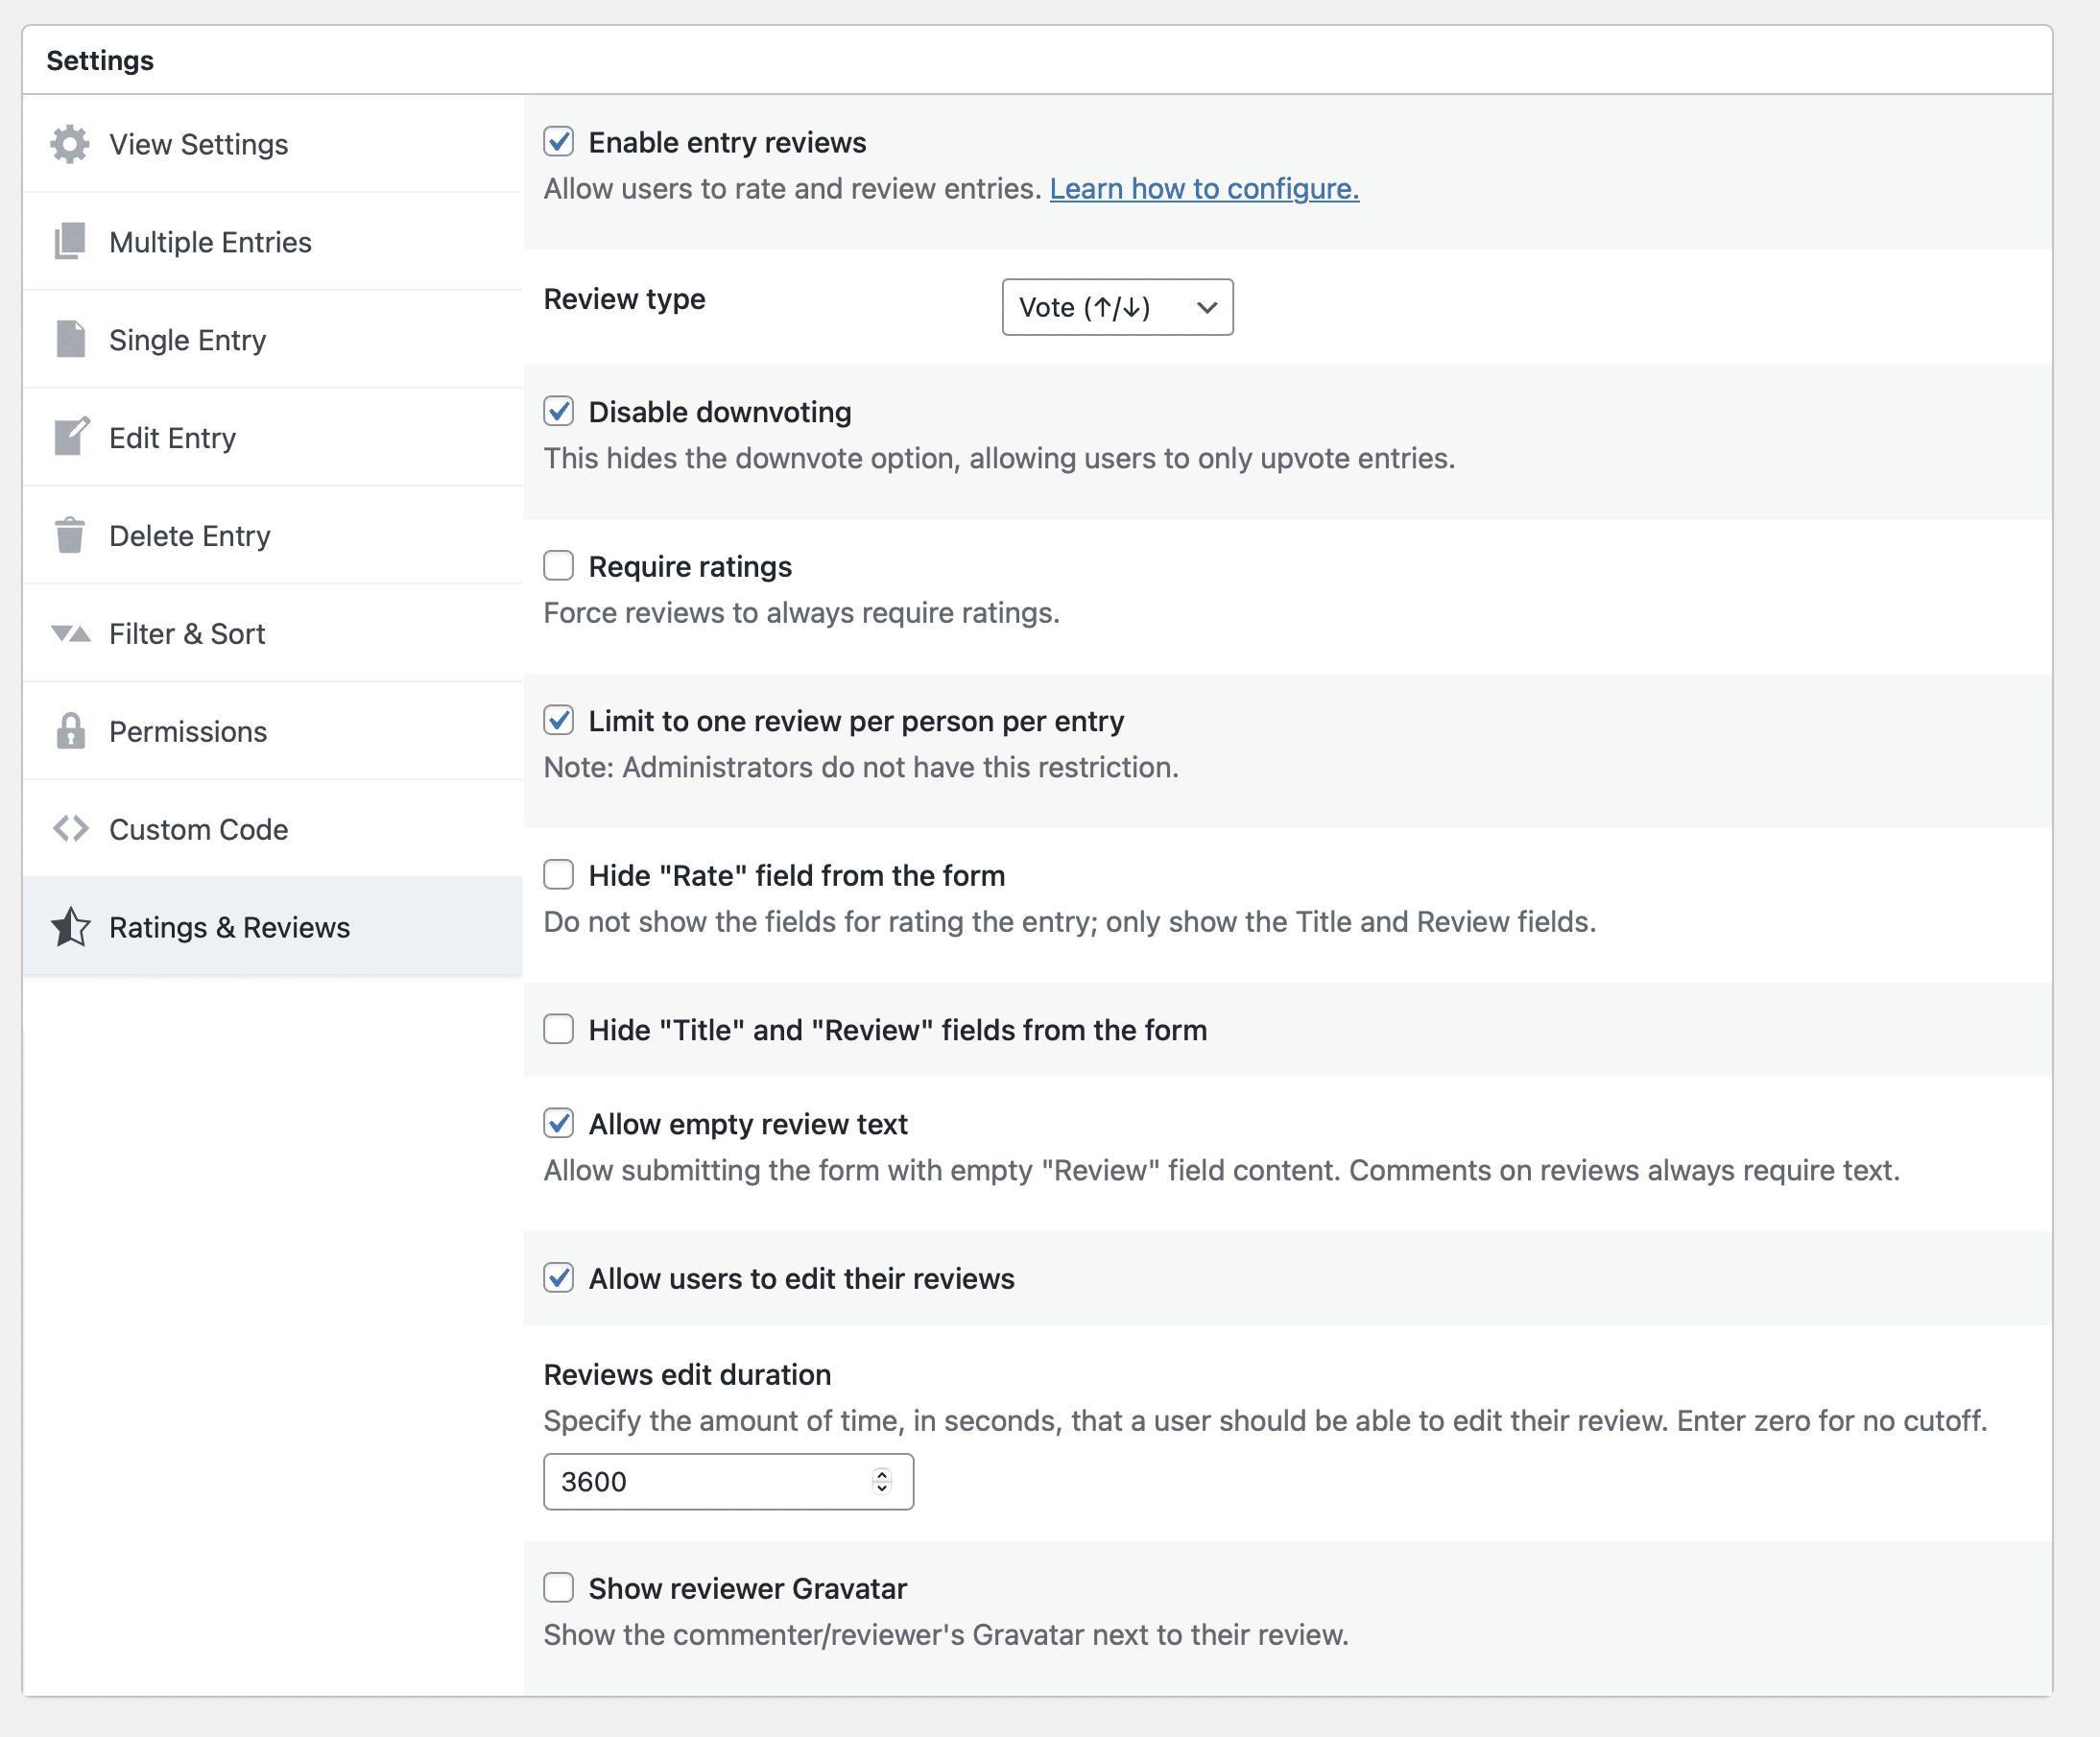Click the Review type dropdown chevron arrow
2100x1737 pixels.
(x=1206, y=307)
